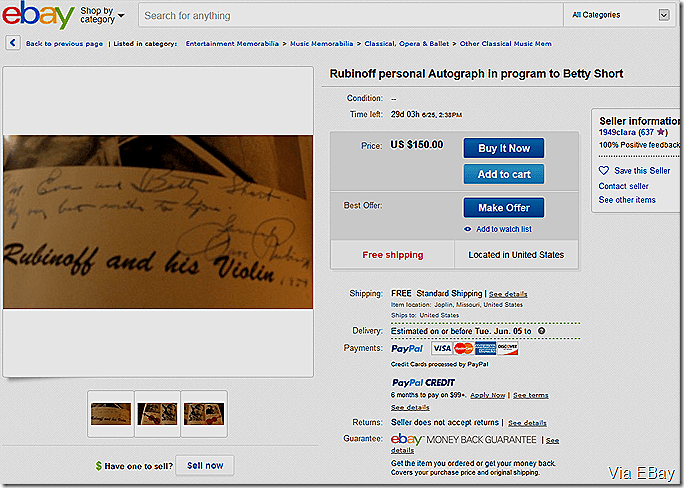
Task: Open the Contact seller link
Action: 623,186
